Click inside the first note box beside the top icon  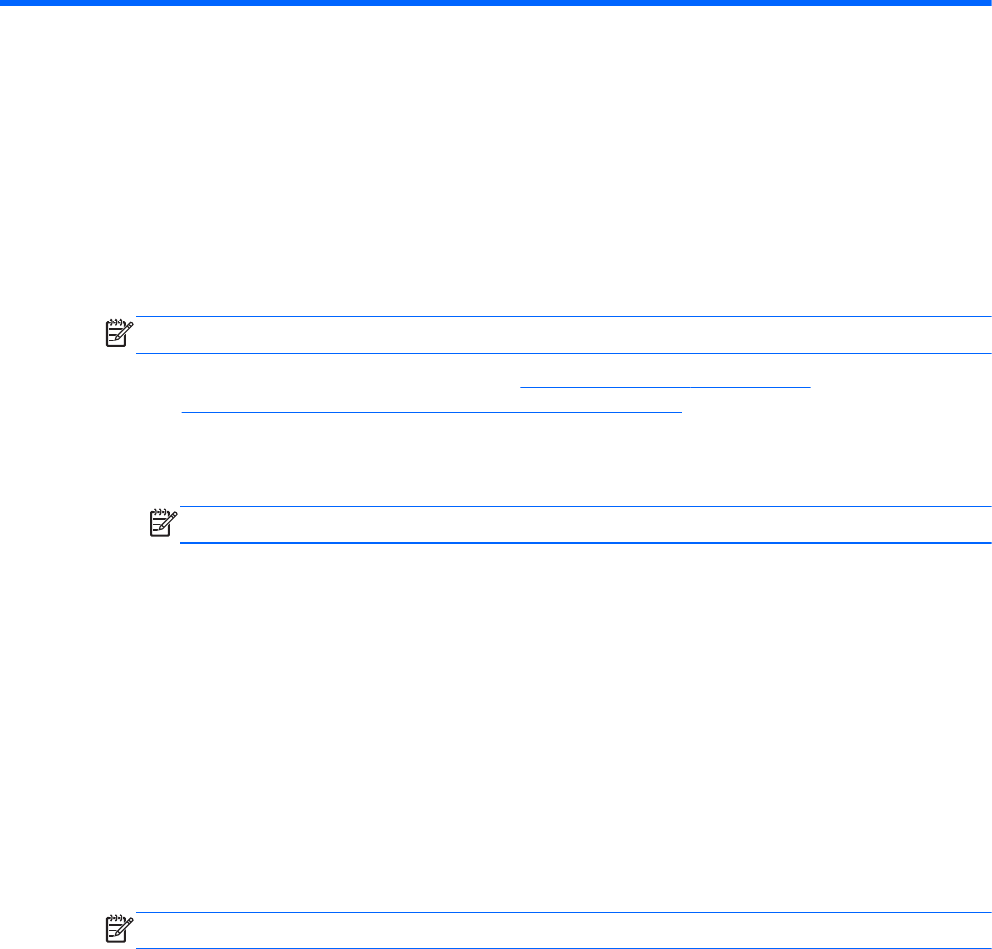pos(564,335)
